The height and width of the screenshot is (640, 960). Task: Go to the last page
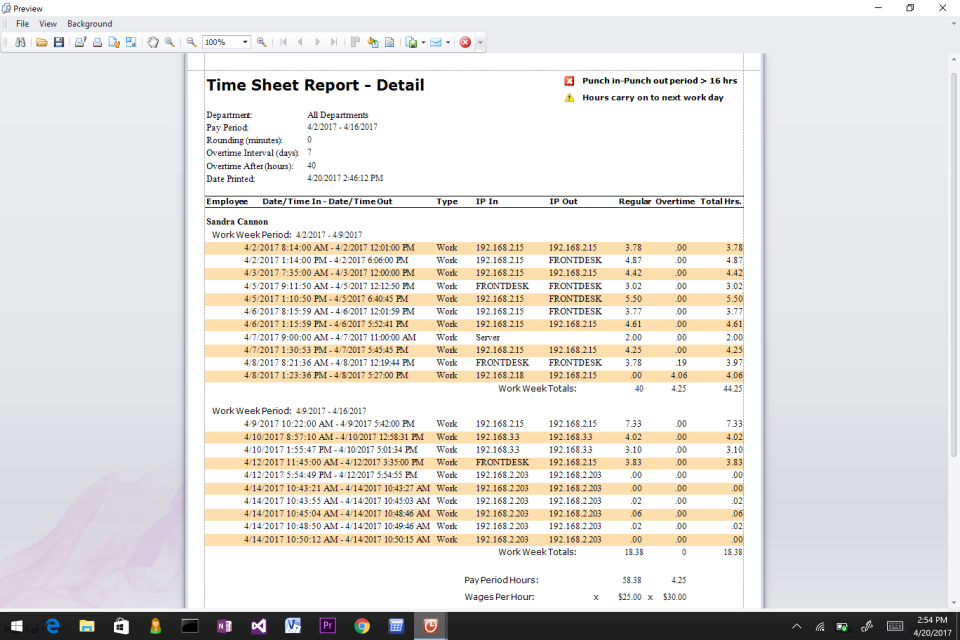[x=334, y=42]
